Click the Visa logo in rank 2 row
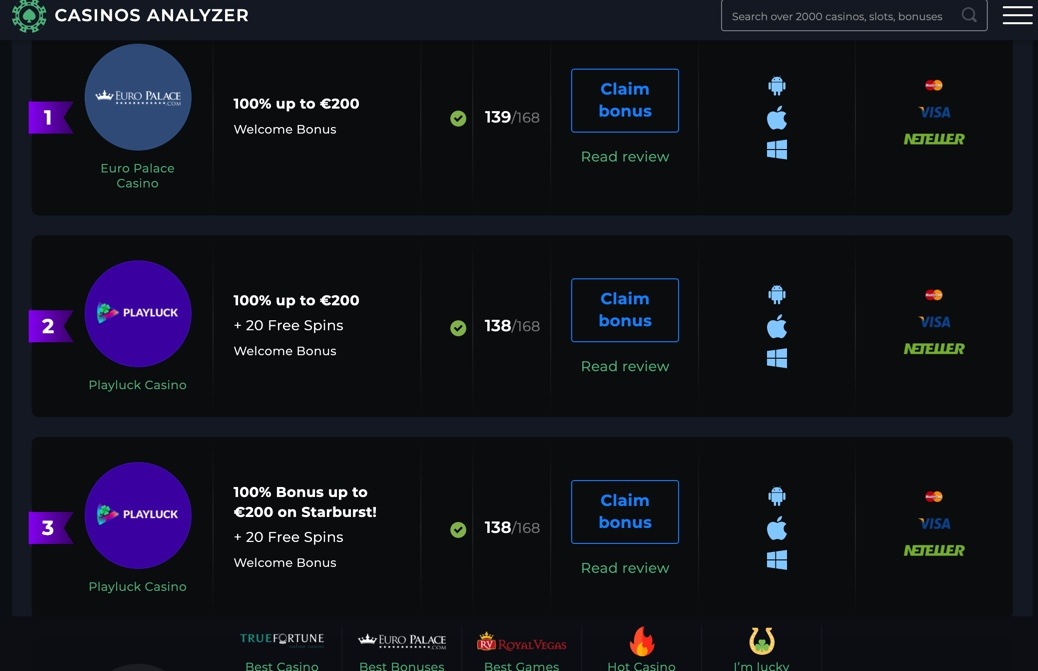 (x=934, y=322)
